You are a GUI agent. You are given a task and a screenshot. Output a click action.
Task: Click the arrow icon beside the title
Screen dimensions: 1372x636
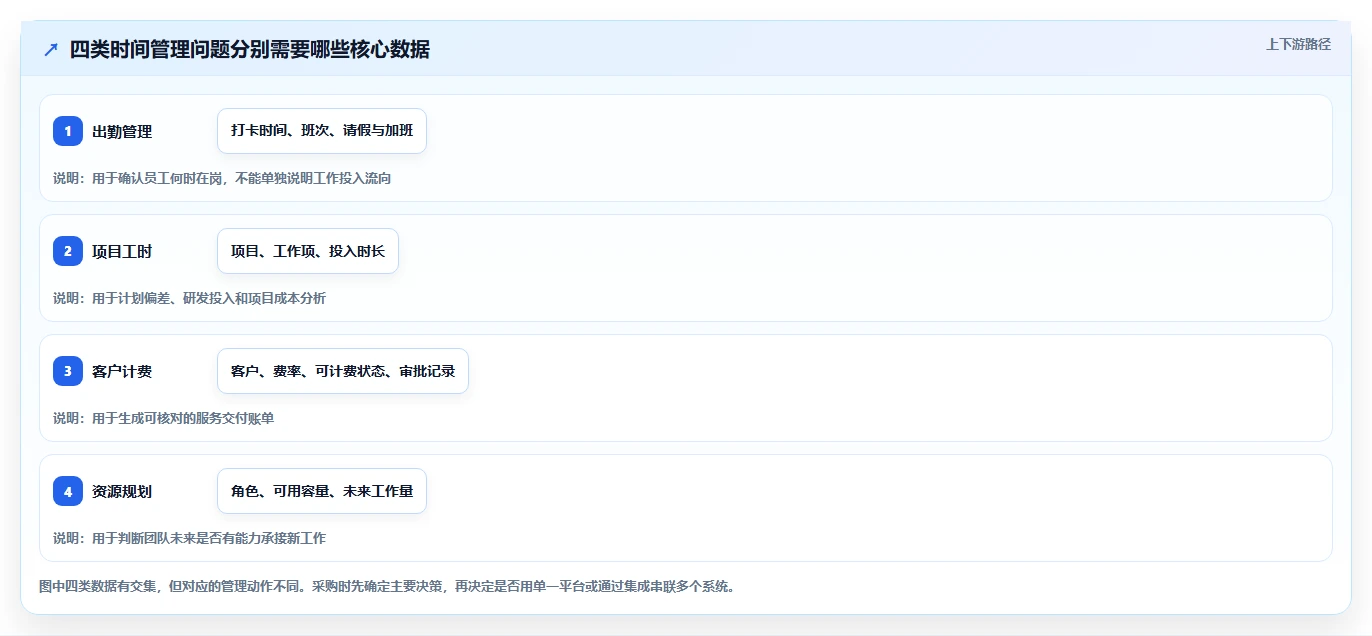coord(51,50)
